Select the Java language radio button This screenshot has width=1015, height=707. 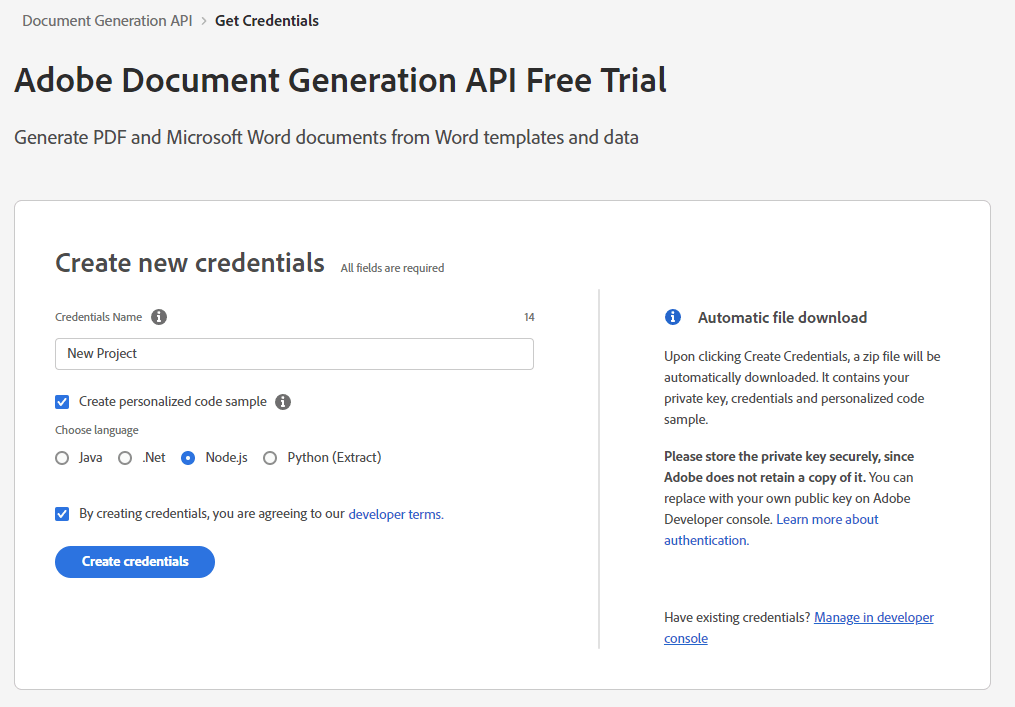62,458
